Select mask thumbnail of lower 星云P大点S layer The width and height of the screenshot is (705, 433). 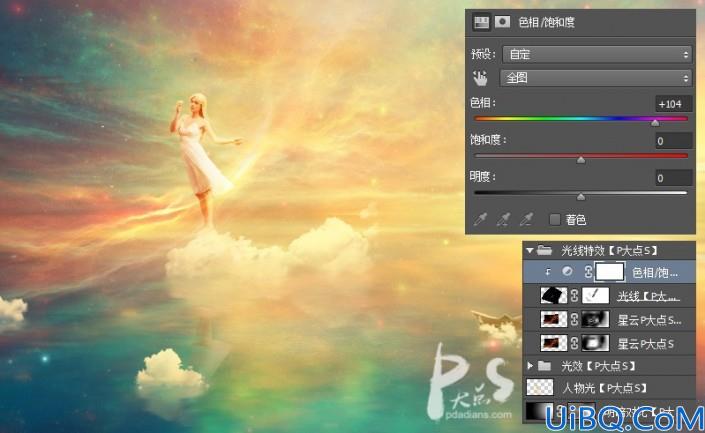point(596,343)
